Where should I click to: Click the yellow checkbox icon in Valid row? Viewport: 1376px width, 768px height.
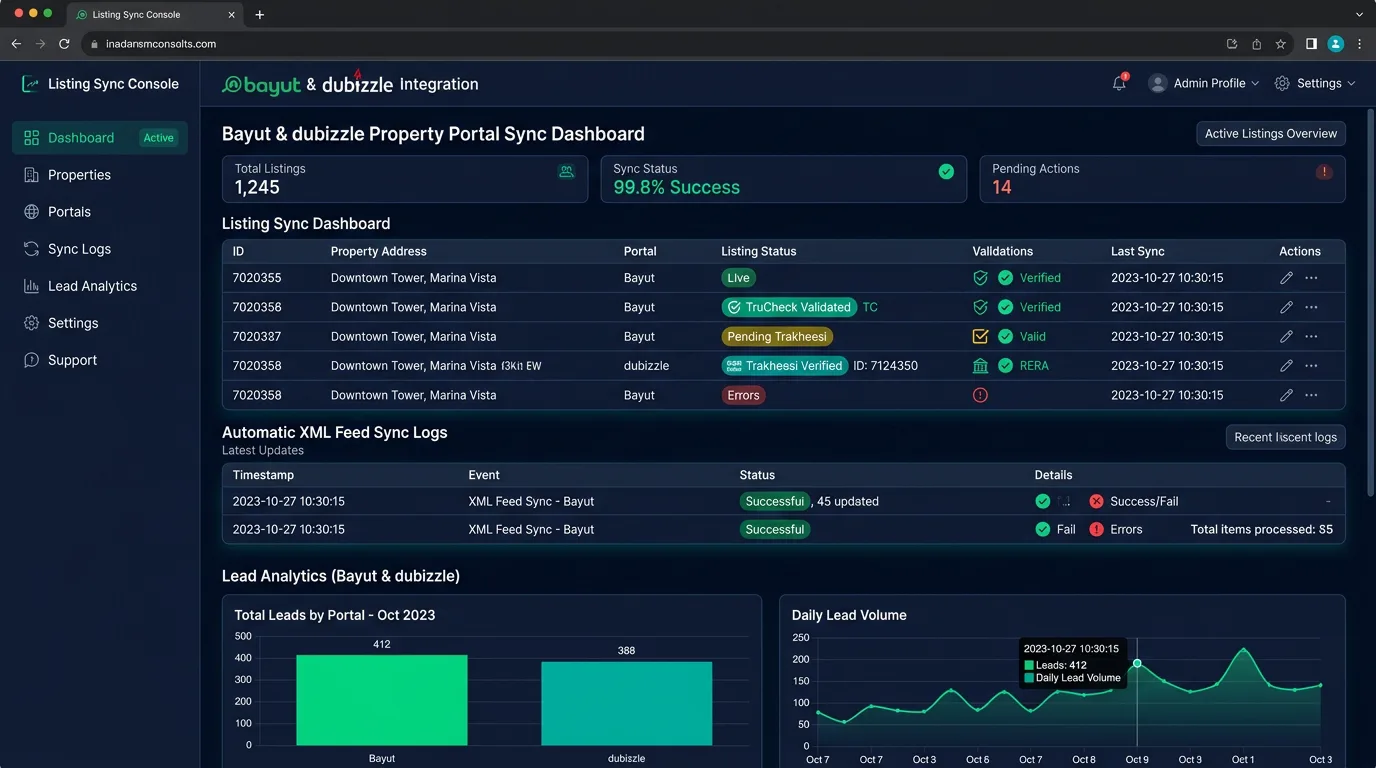coord(980,337)
